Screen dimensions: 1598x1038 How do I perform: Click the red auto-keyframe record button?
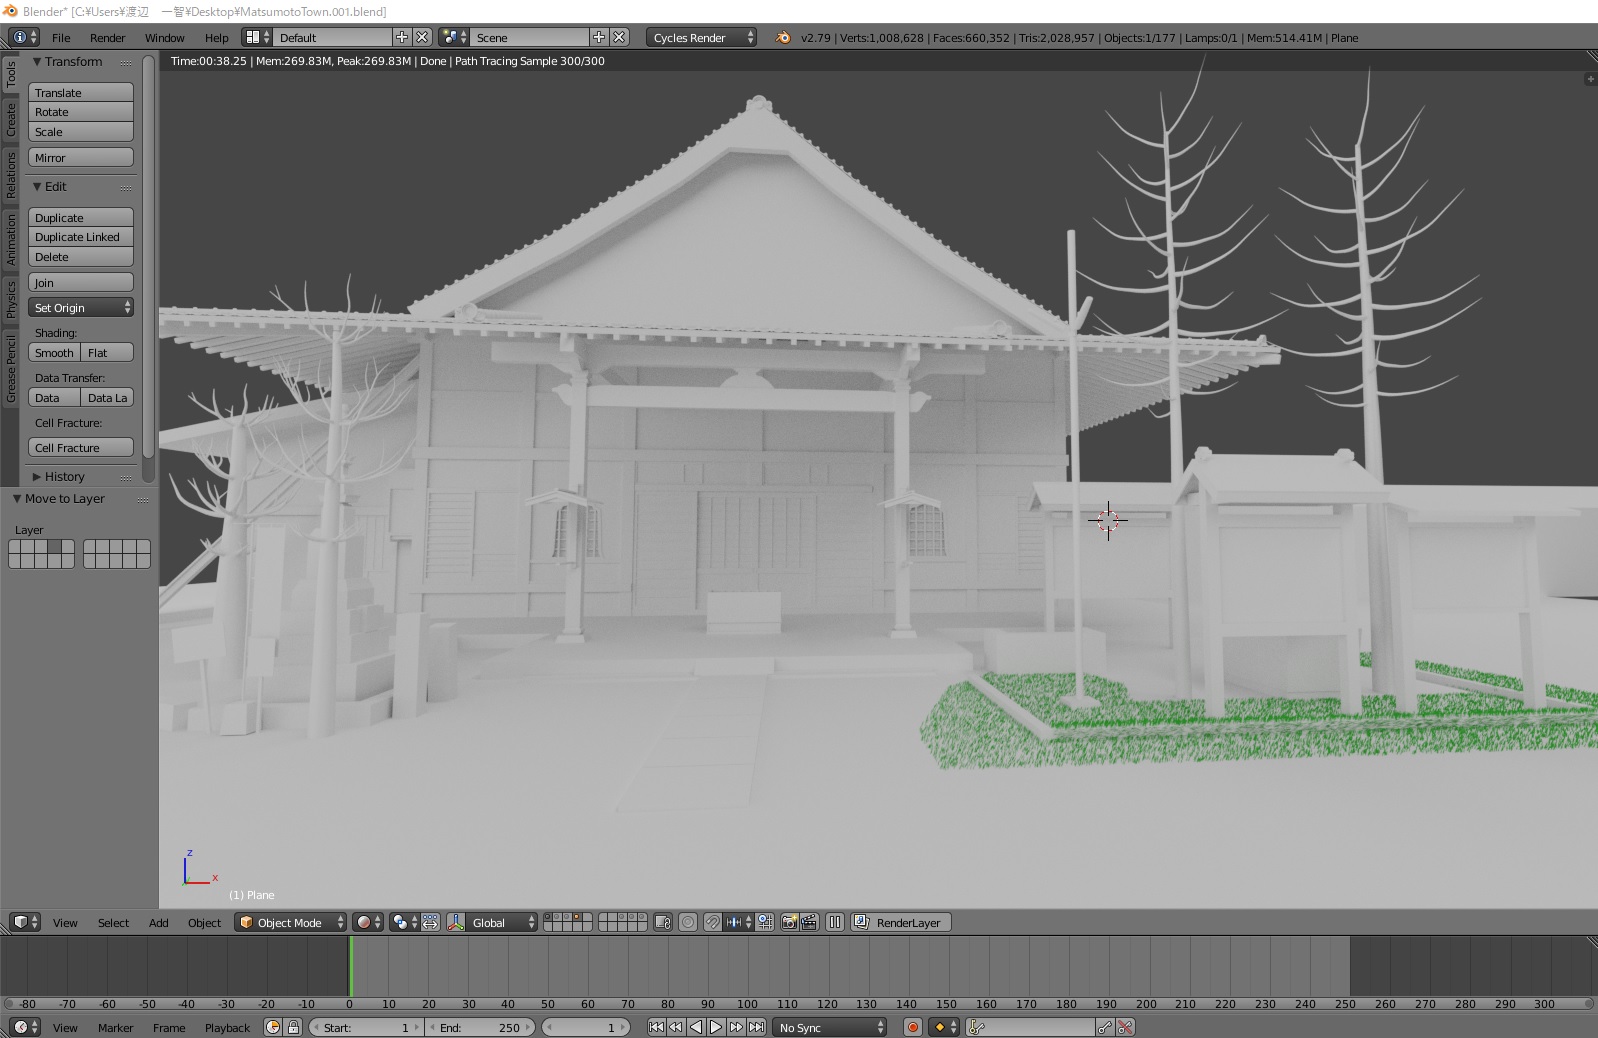(913, 1027)
